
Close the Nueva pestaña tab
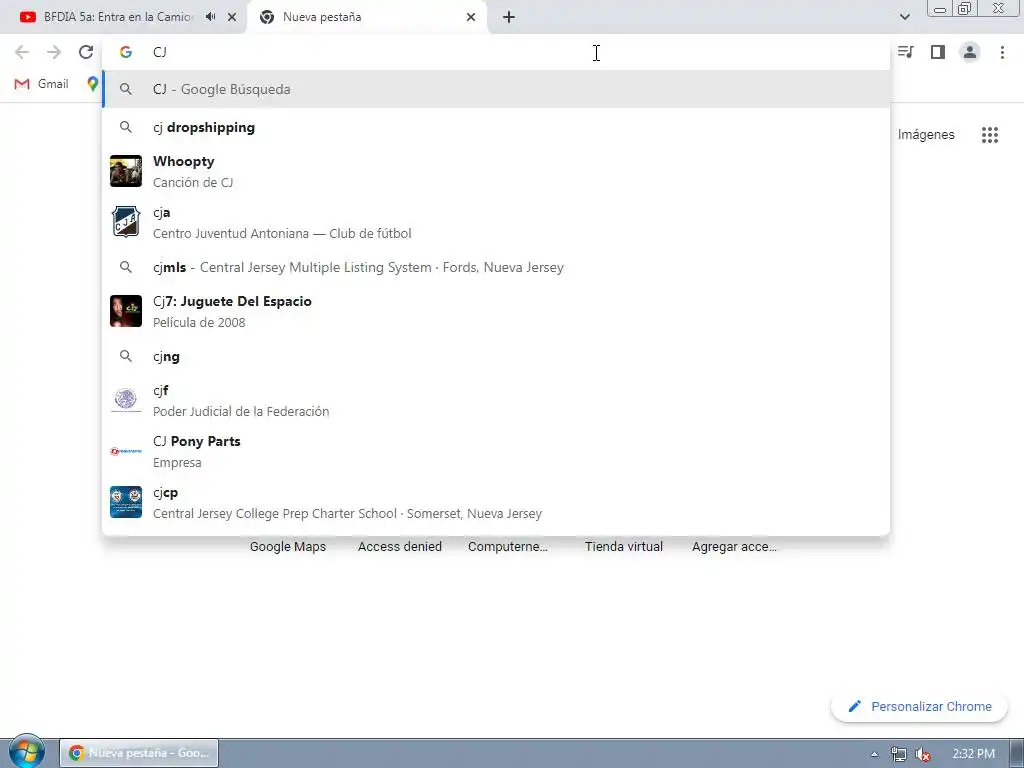point(471,17)
